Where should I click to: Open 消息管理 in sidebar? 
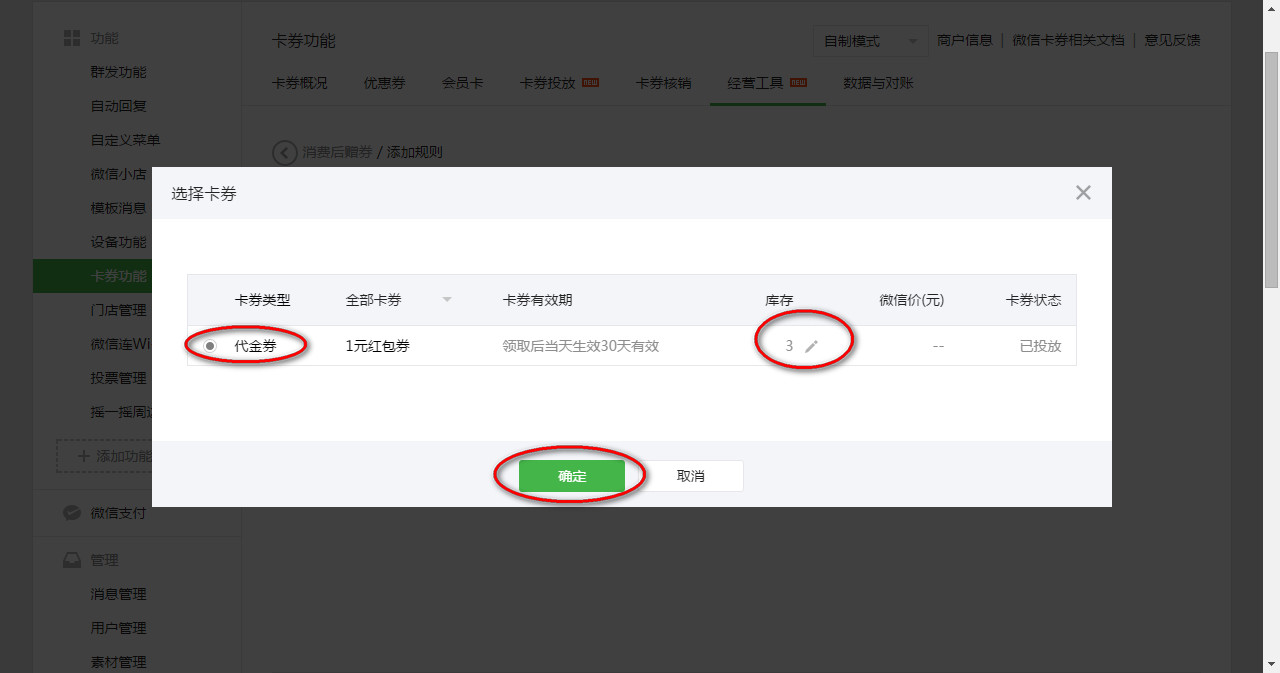click(118, 594)
